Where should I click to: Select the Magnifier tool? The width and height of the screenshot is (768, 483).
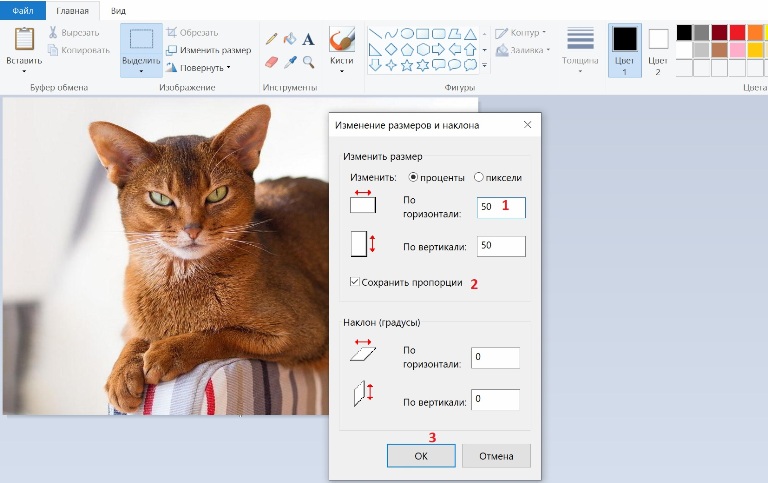click(308, 62)
